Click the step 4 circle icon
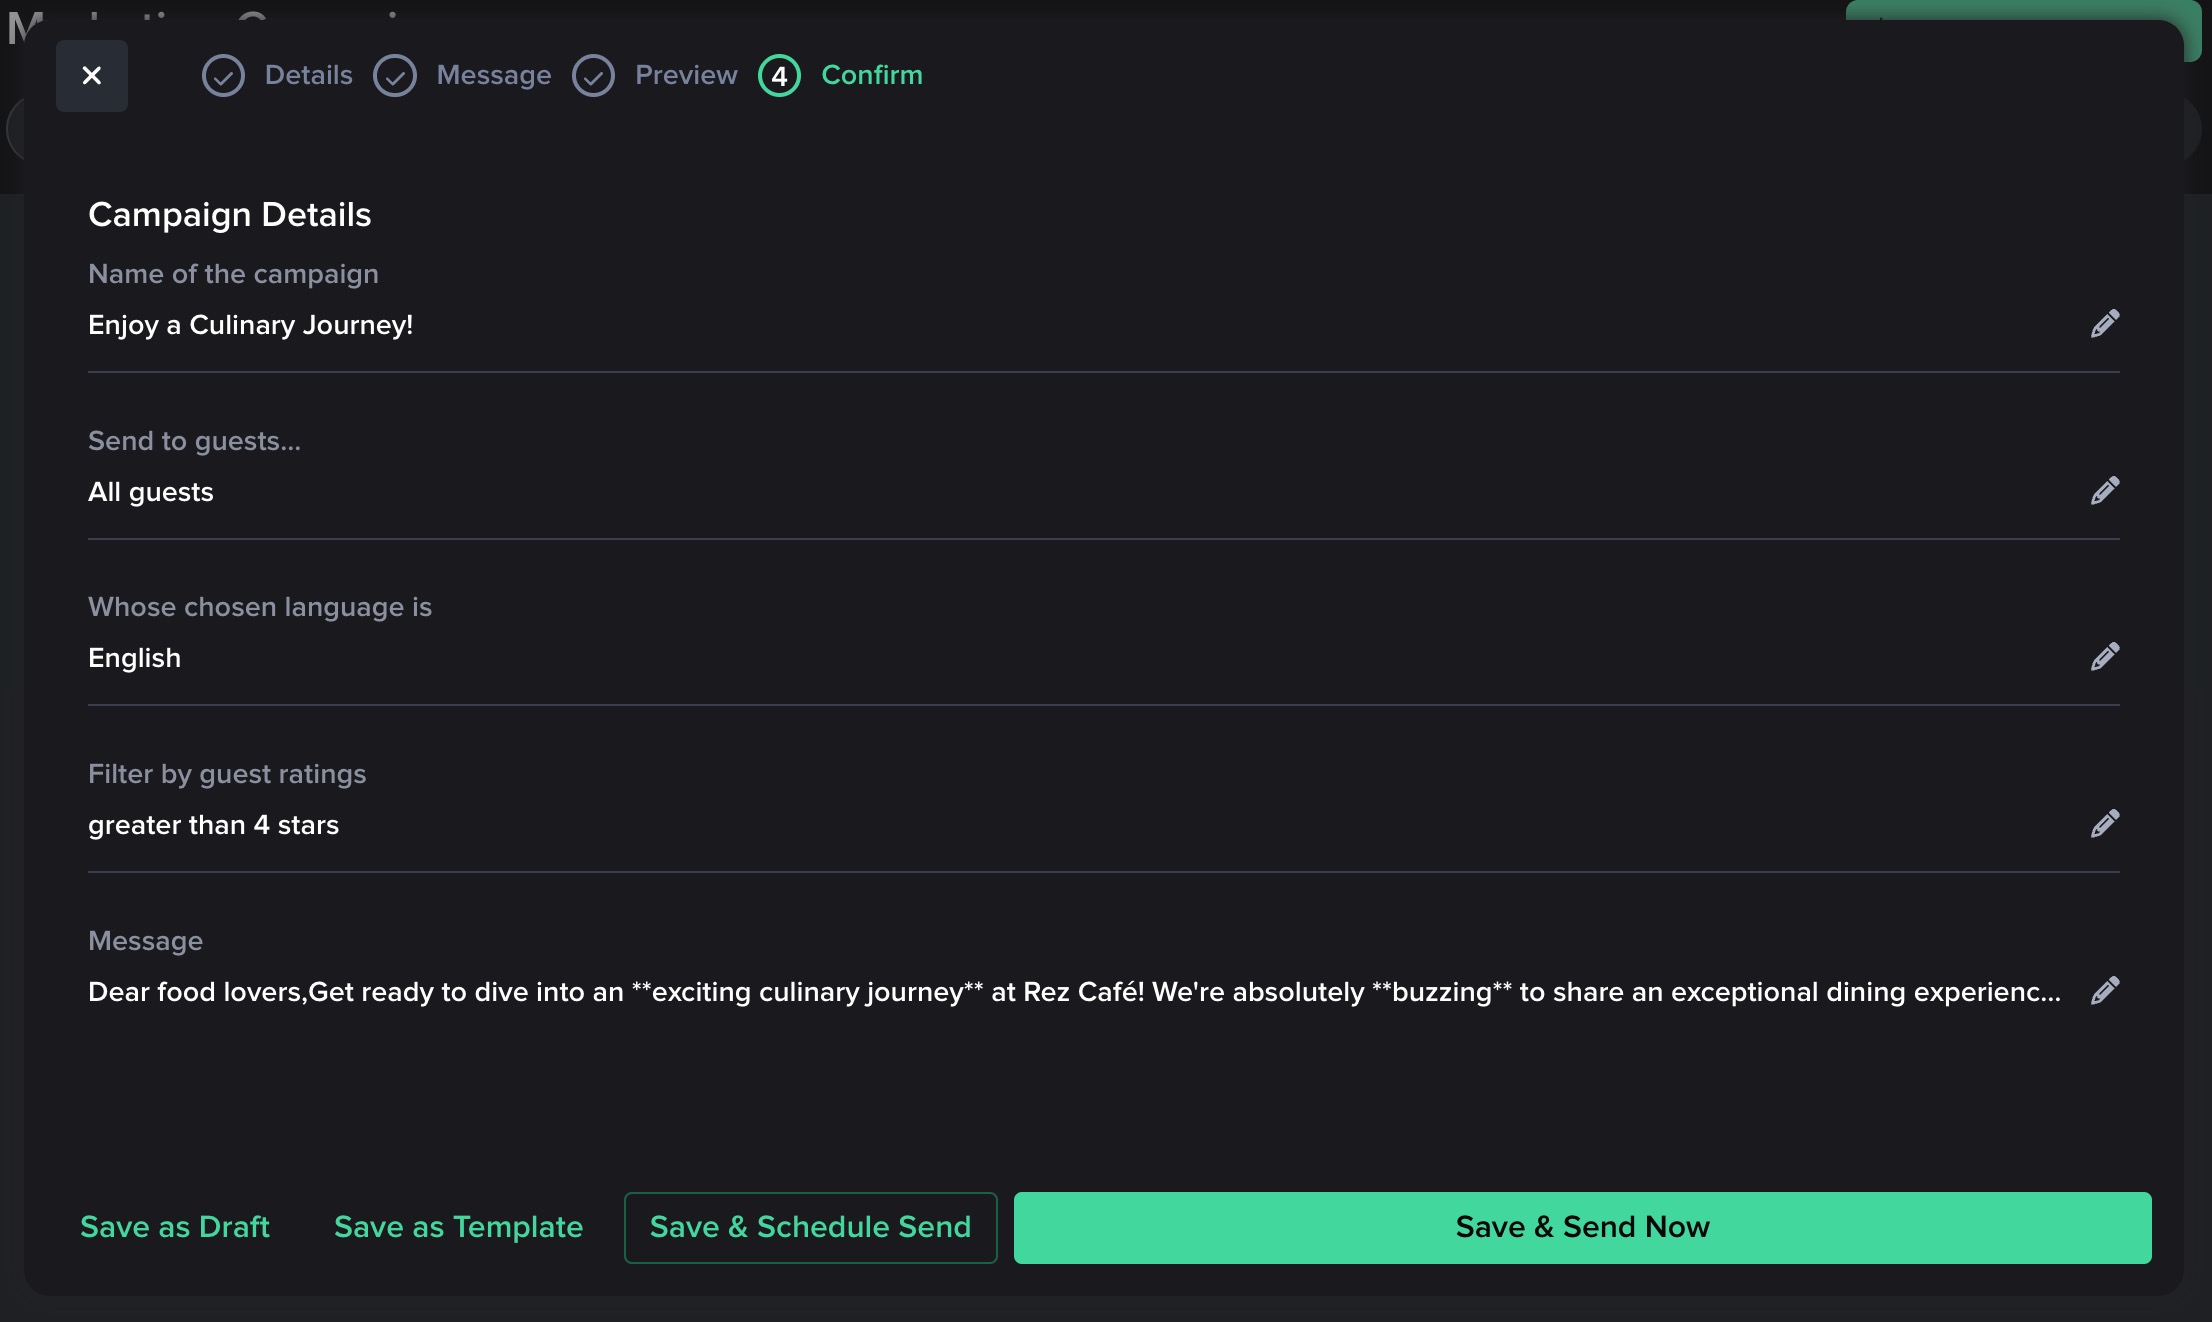Screen dimensions: 2212x1322 pos(779,76)
